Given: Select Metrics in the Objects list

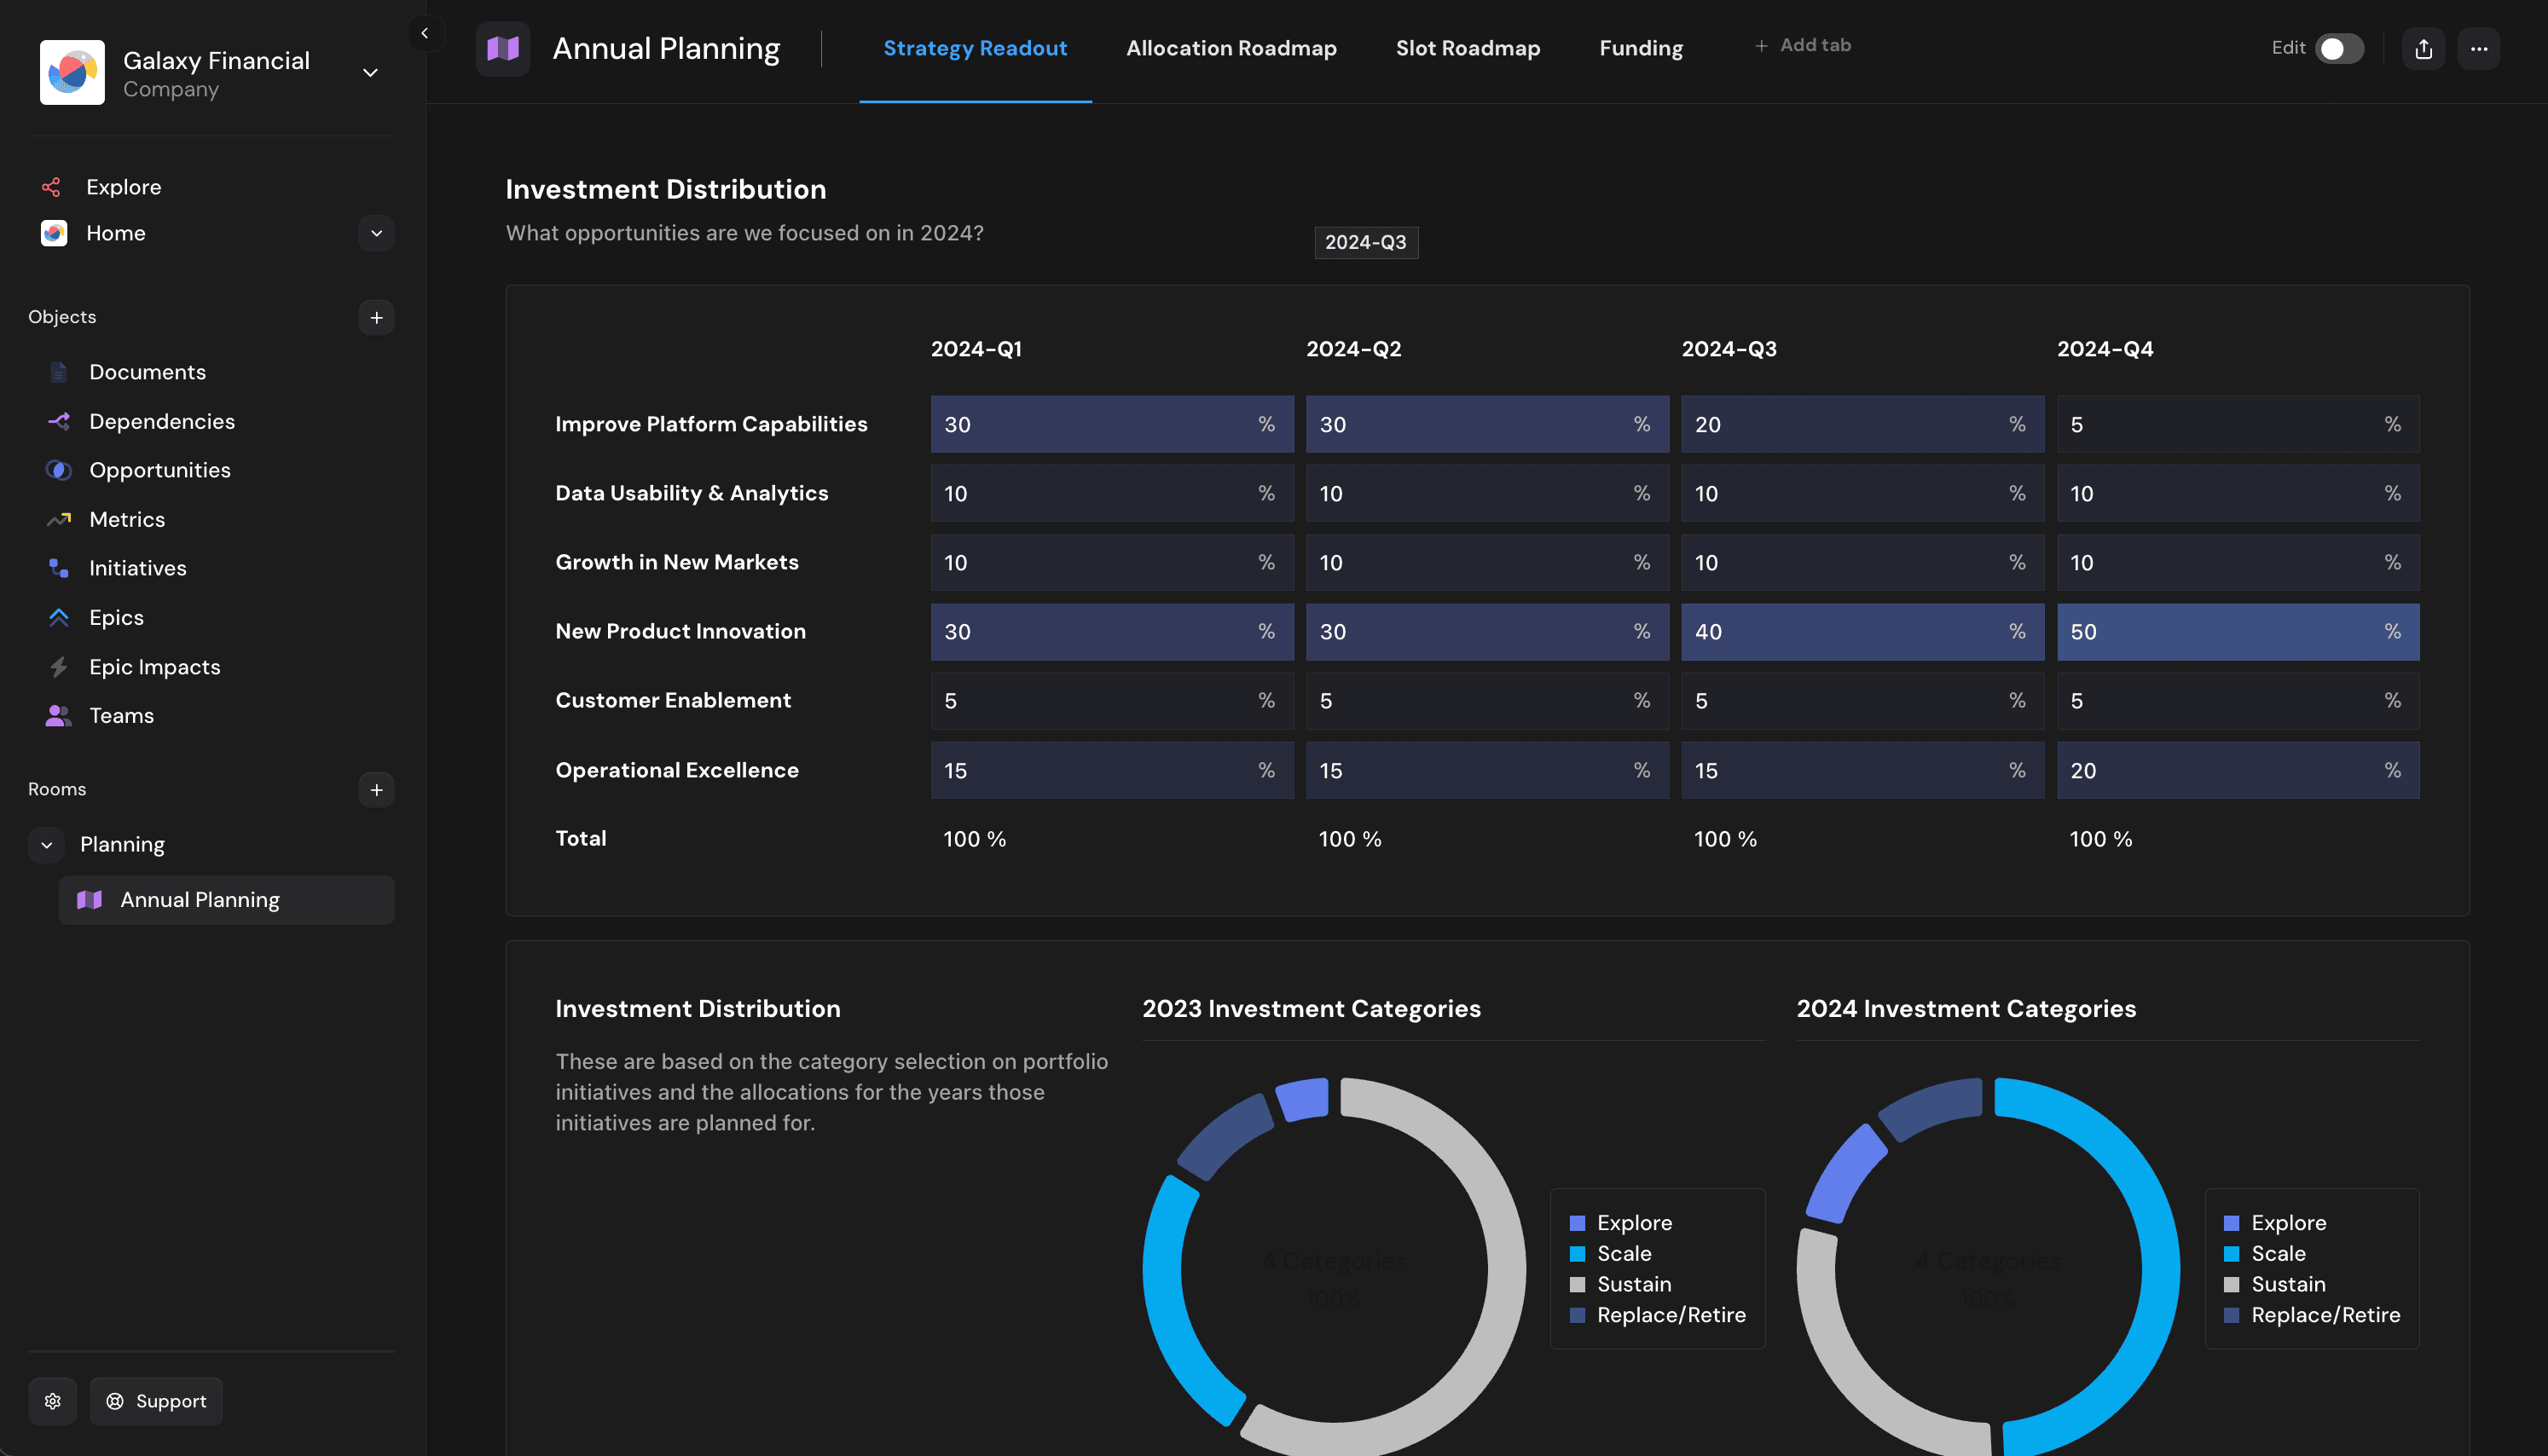Looking at the screenshot, I should (x=127, y=519).
